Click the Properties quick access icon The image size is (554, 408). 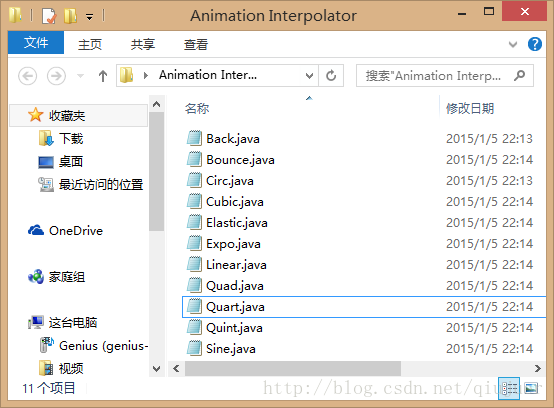[x=49, y=16]
